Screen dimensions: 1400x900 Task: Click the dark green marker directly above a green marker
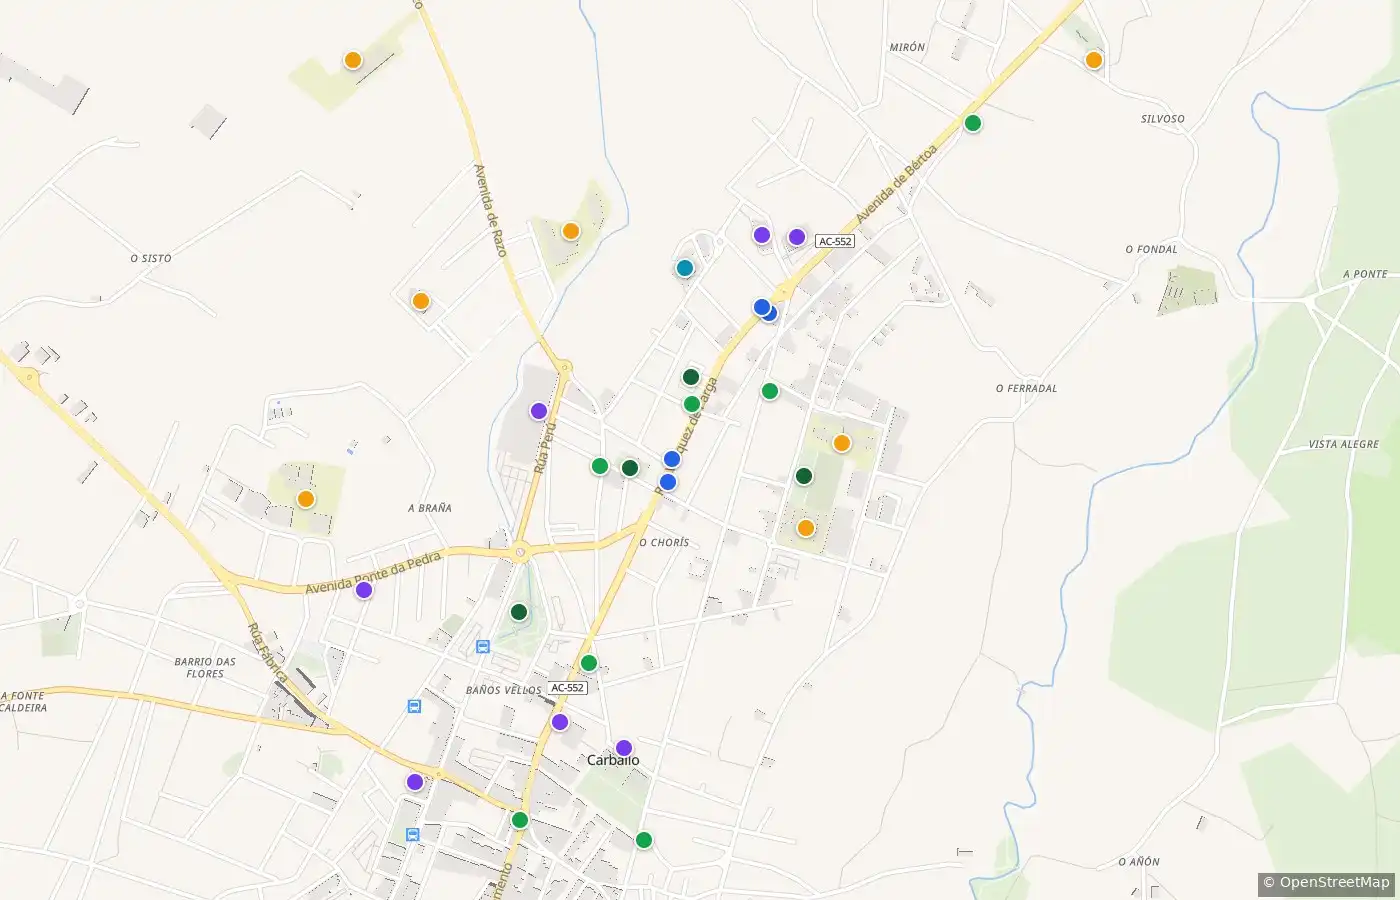691,377
